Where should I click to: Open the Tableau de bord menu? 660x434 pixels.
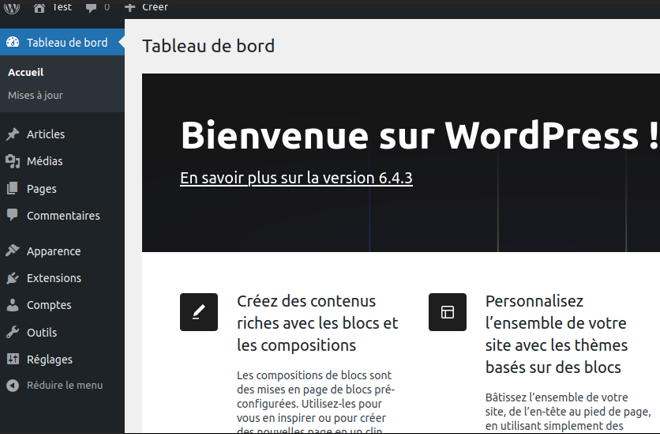[x=66, y=43]
